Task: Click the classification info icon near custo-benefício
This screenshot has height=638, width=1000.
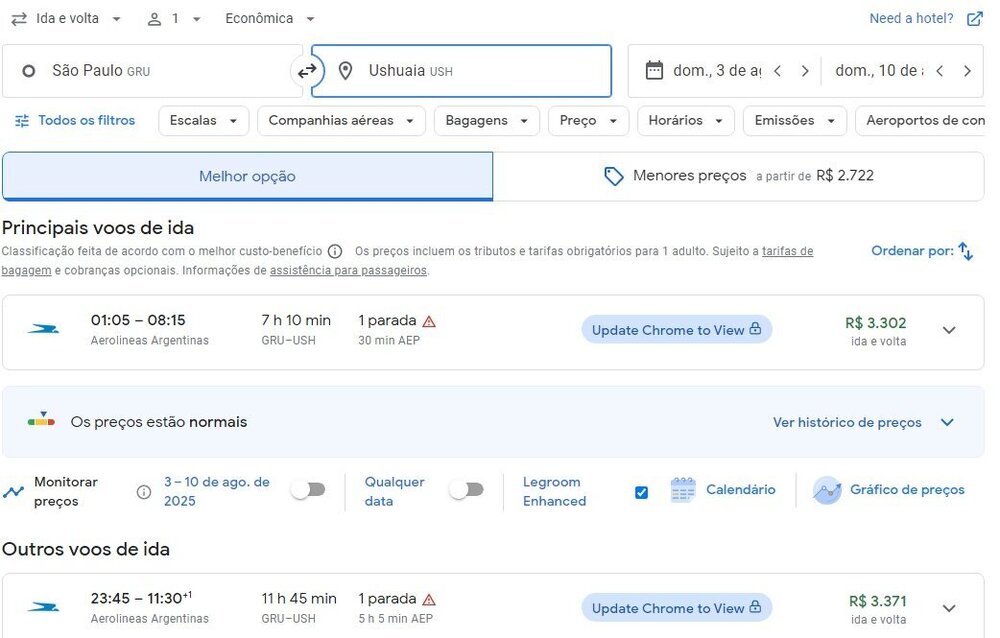Action: [335, 251]
